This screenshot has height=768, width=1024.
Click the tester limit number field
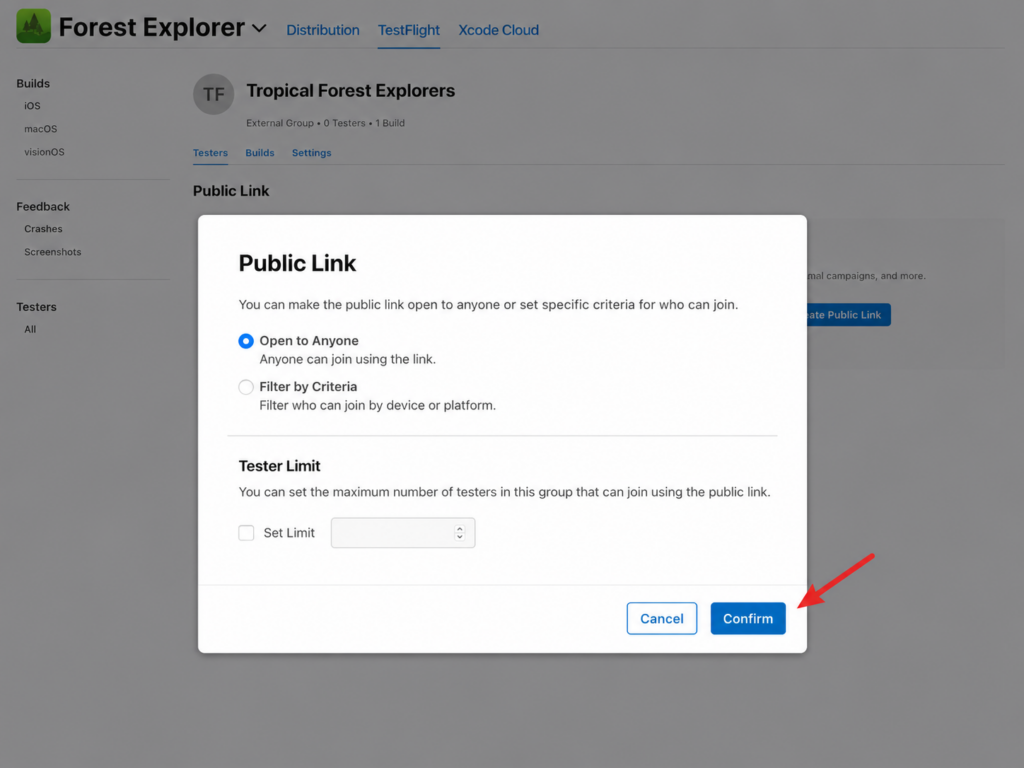(x=403, y=533)
